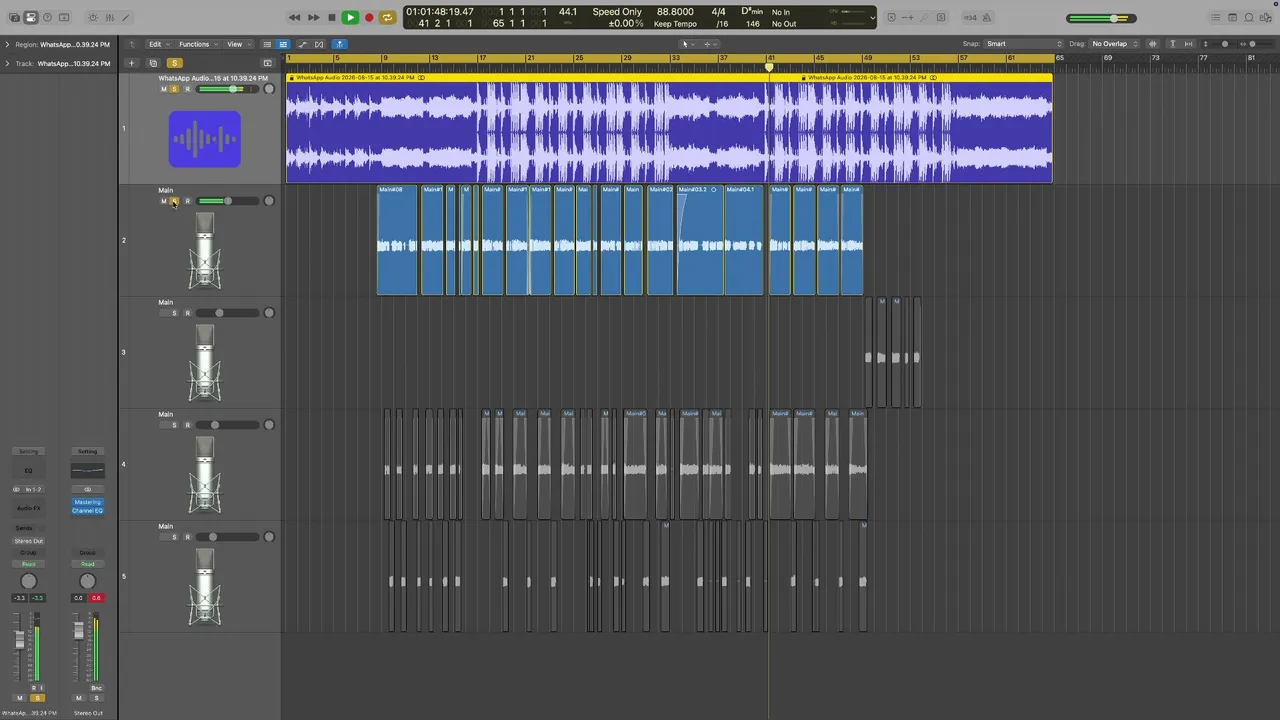Click the Main track 4 microphone icon

(205, 476)
